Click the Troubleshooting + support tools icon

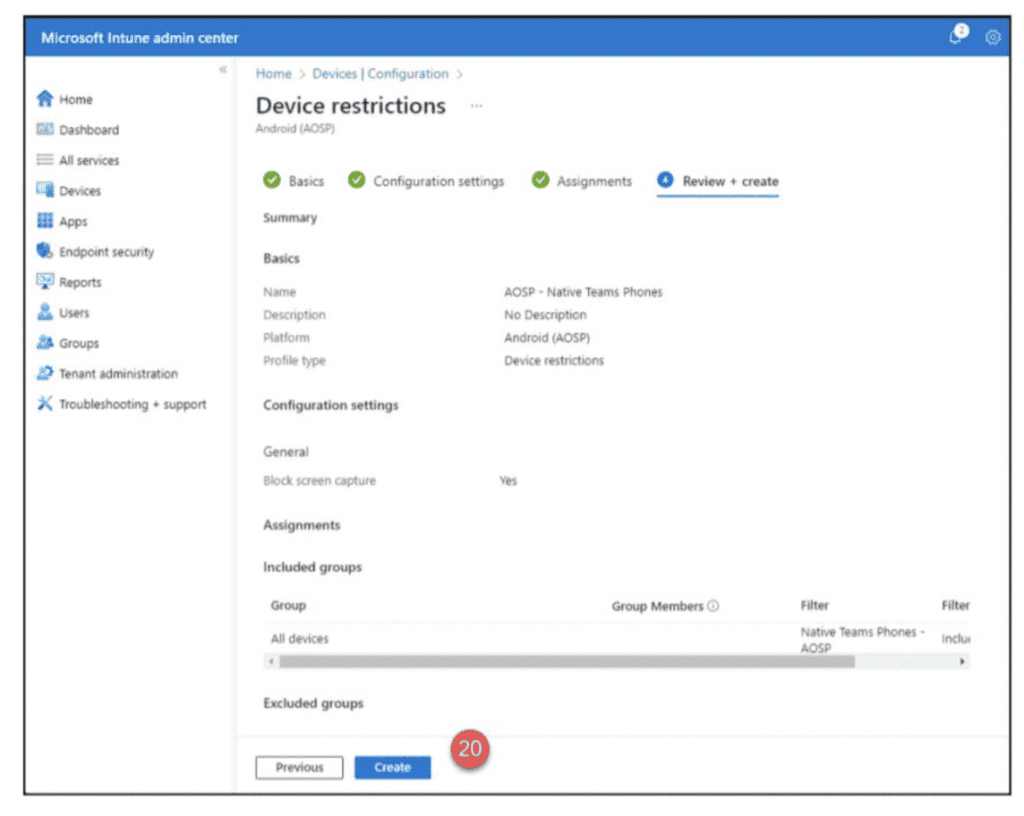tap(44, 403)
